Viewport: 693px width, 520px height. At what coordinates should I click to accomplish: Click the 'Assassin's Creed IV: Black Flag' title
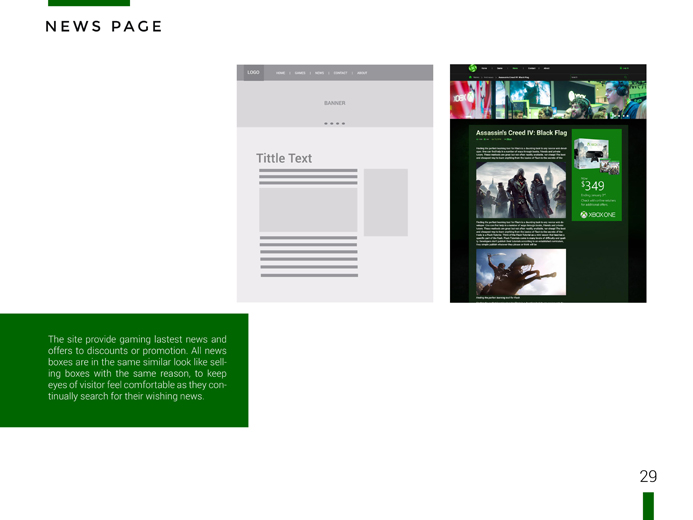(521, 133)
